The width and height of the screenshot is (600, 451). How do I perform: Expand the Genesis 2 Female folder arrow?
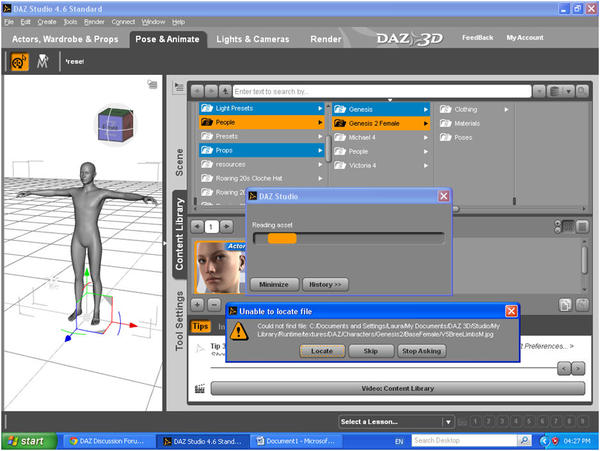(426, 124)
